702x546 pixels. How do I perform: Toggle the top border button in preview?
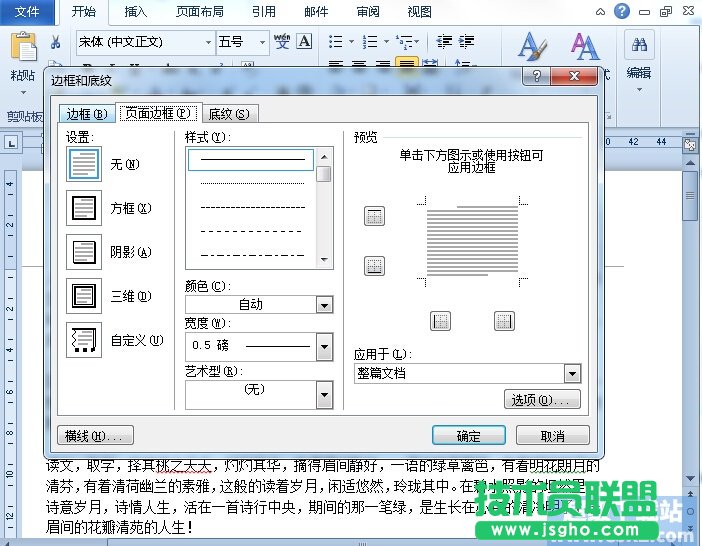pos(374,217)
